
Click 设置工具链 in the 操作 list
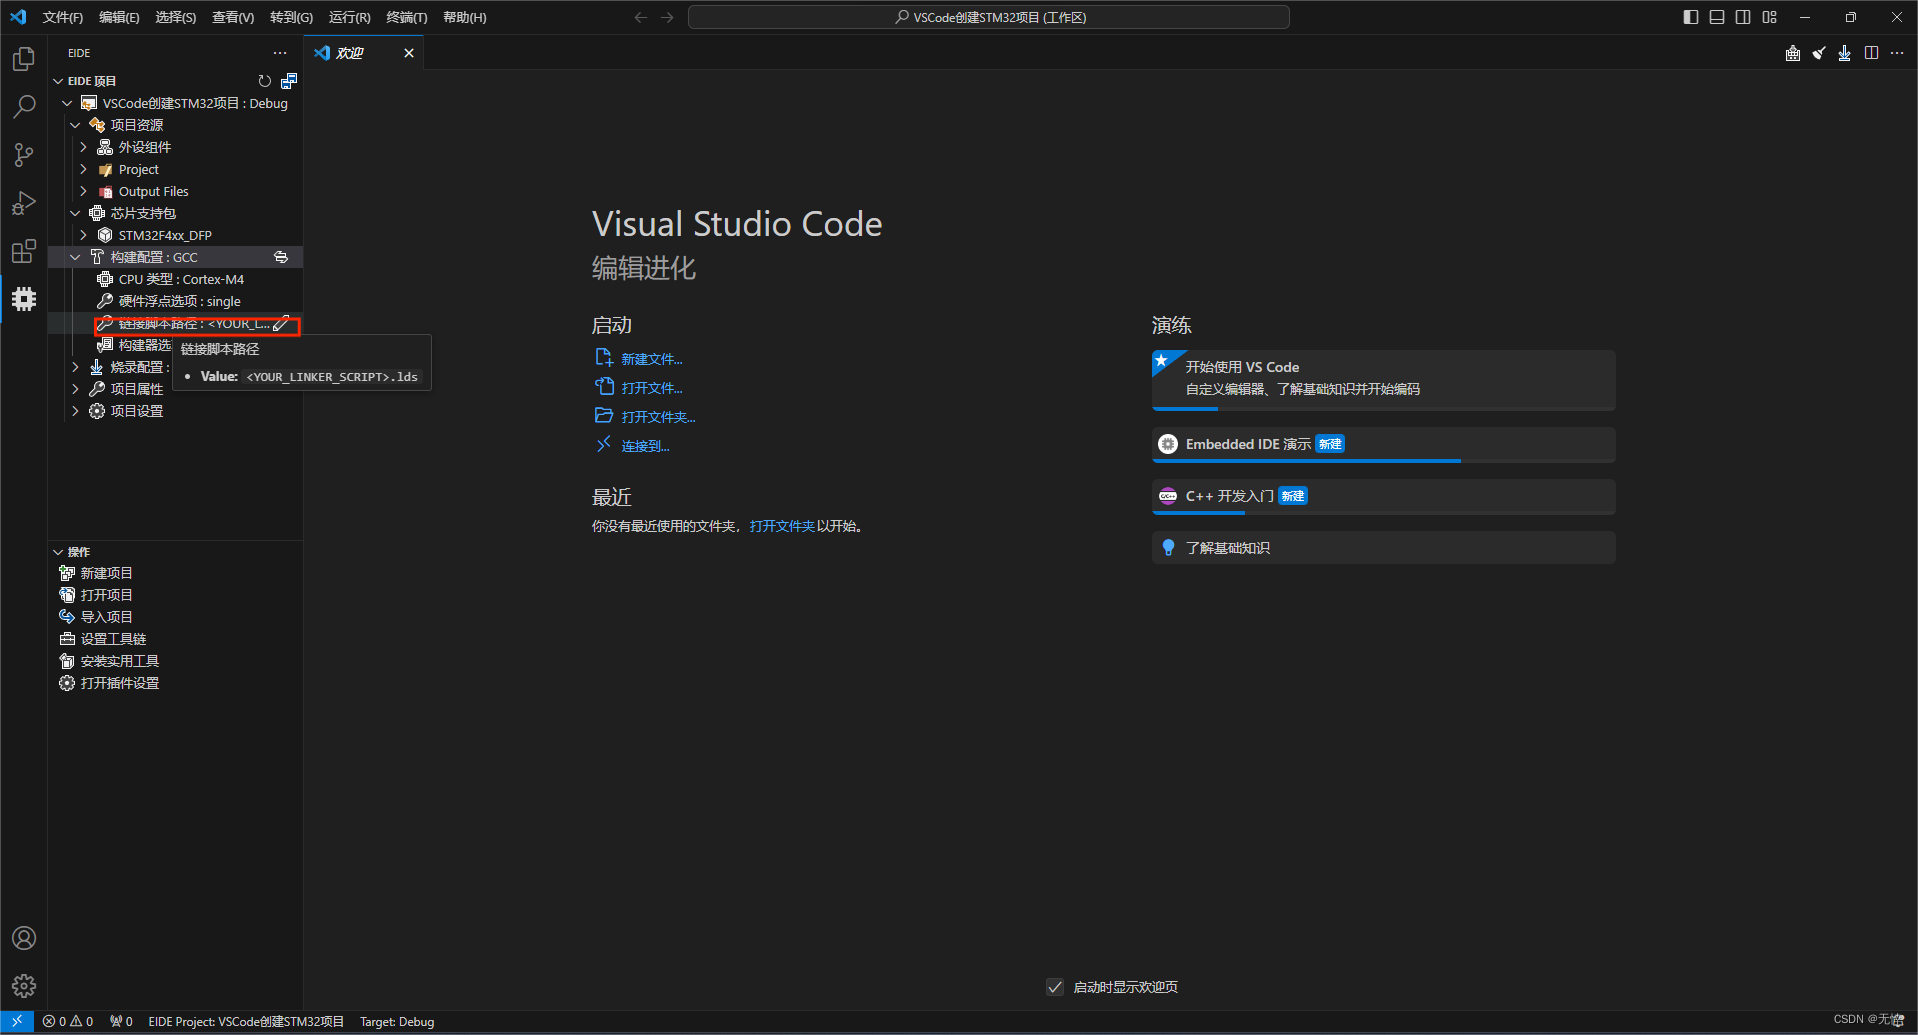(113, 639)
